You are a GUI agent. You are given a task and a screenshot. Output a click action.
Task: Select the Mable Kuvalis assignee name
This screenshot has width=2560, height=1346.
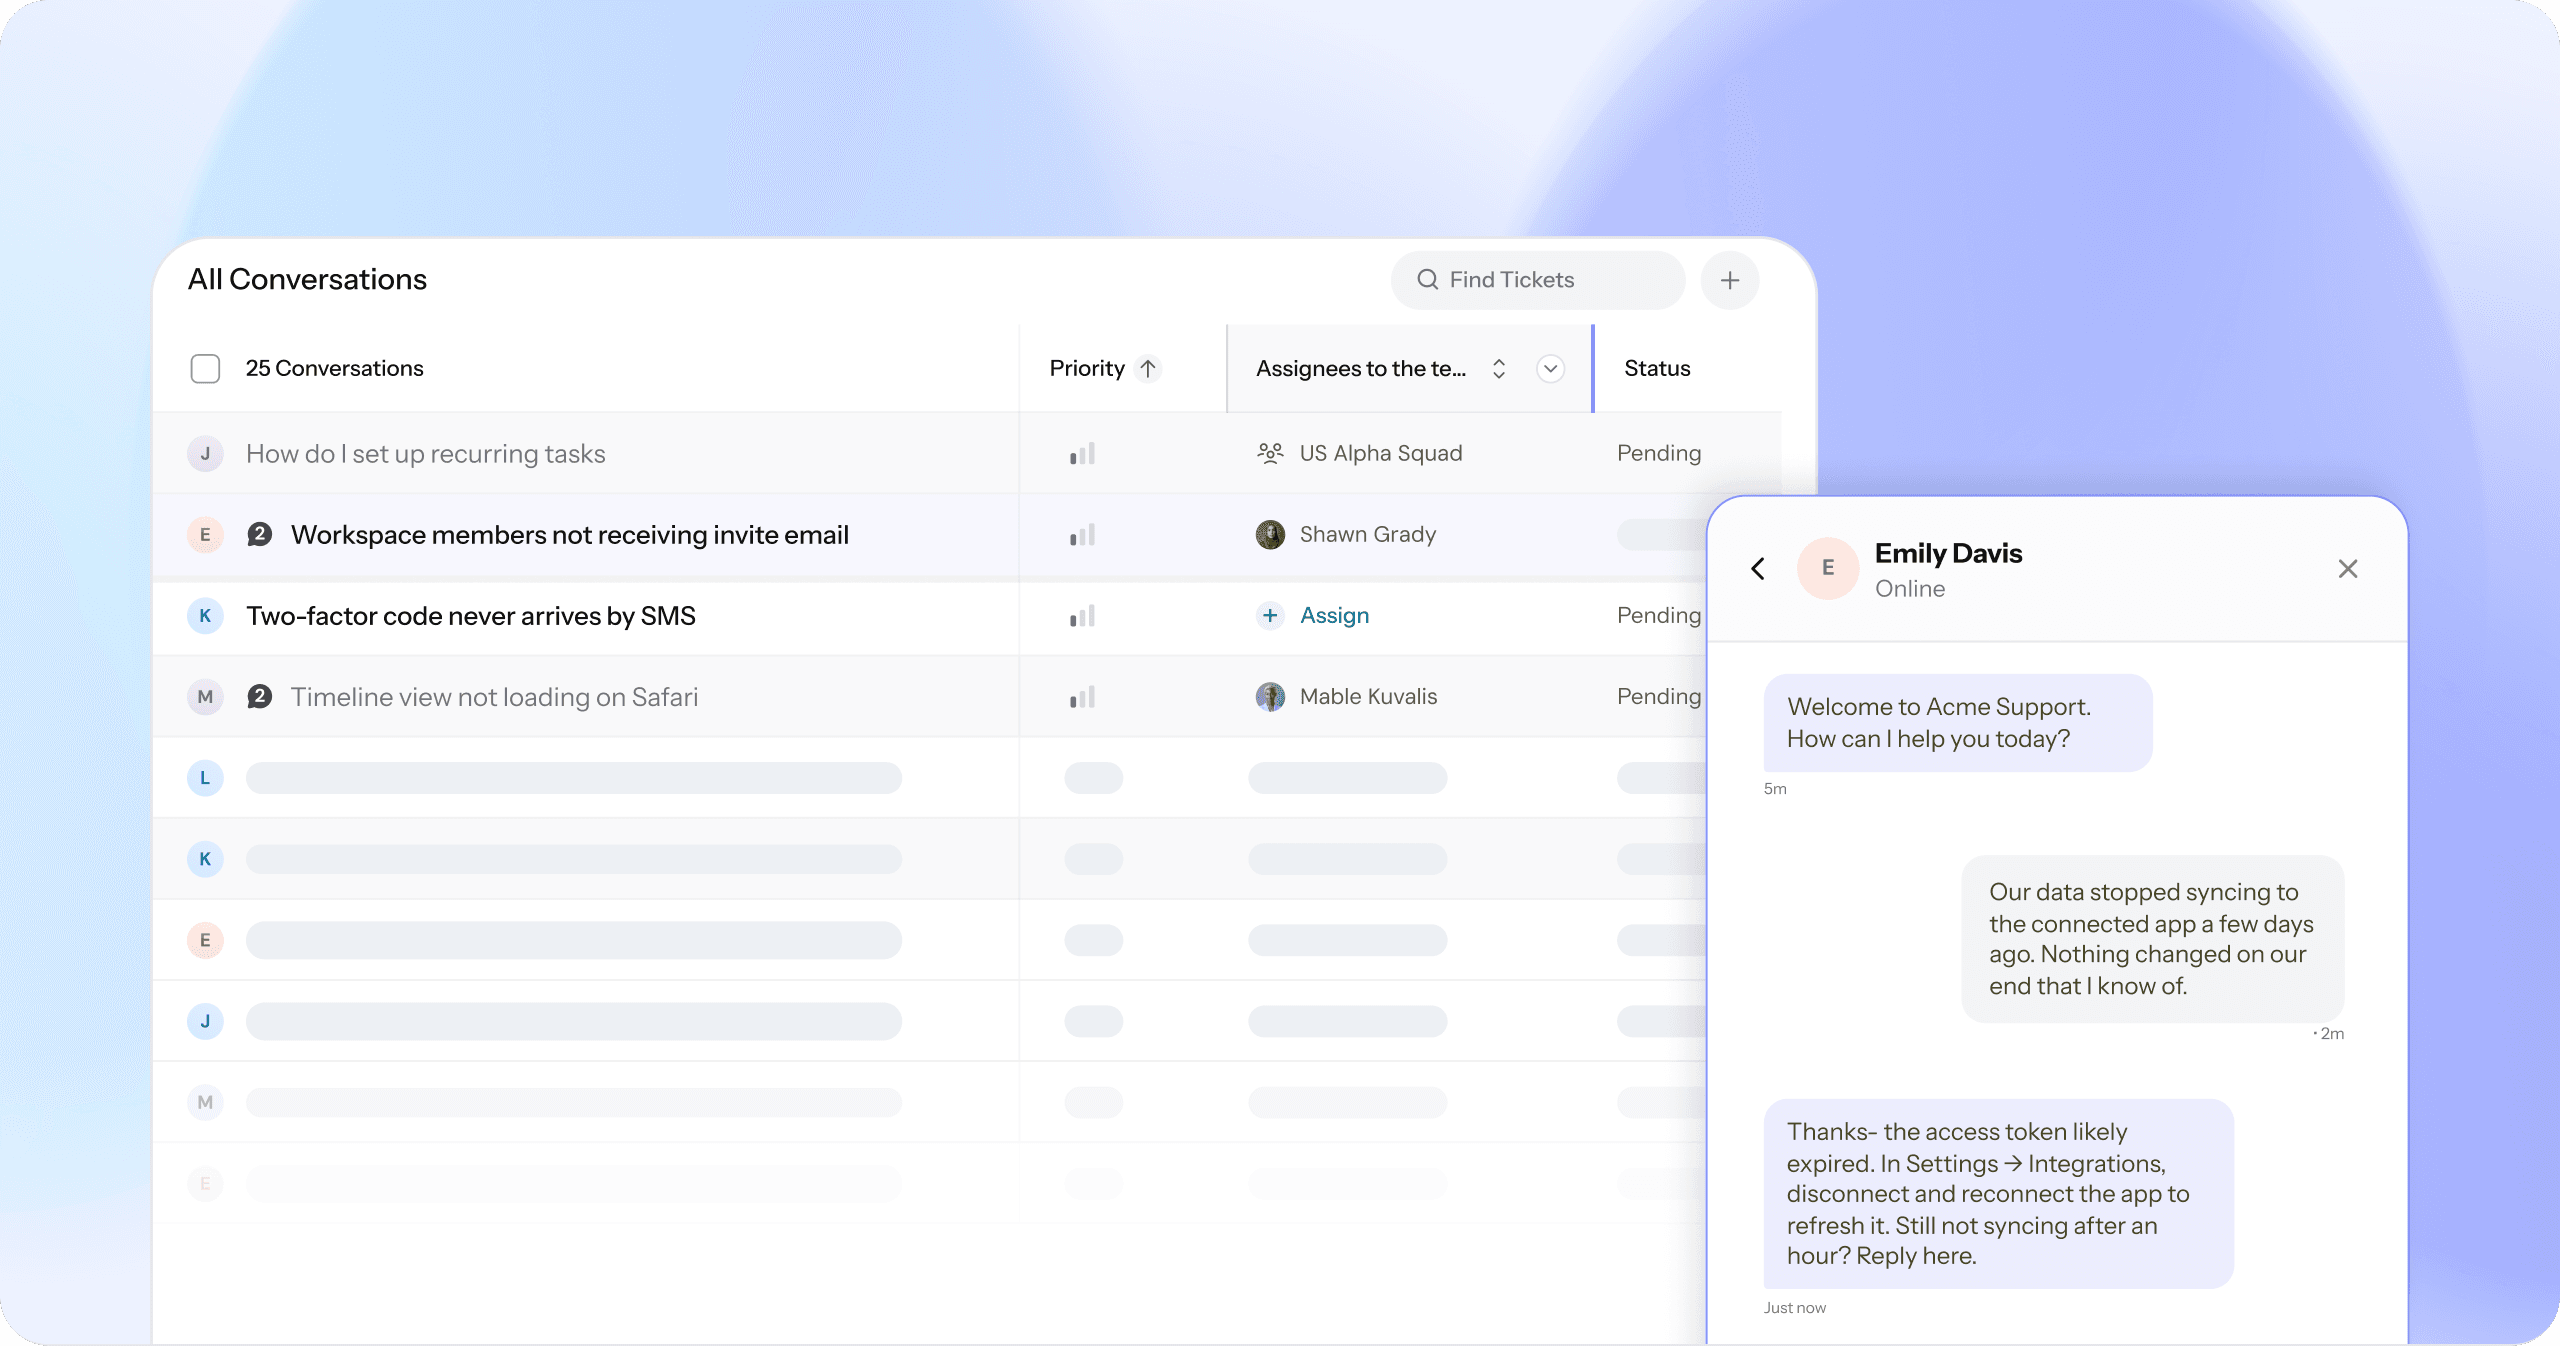click(x=1368, y=696)
